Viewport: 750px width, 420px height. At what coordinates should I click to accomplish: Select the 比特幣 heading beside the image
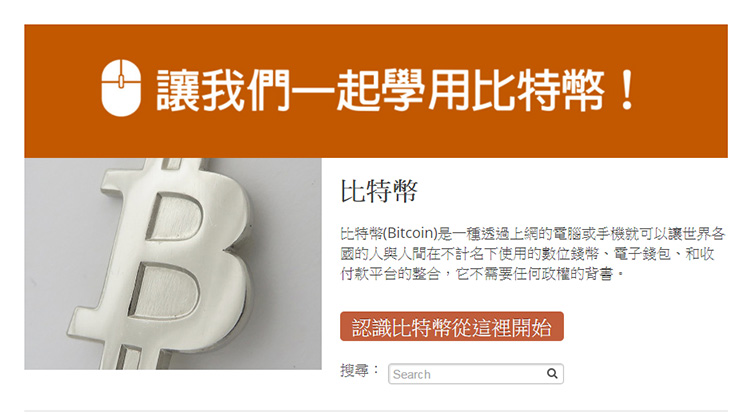(x=379, y=191)
